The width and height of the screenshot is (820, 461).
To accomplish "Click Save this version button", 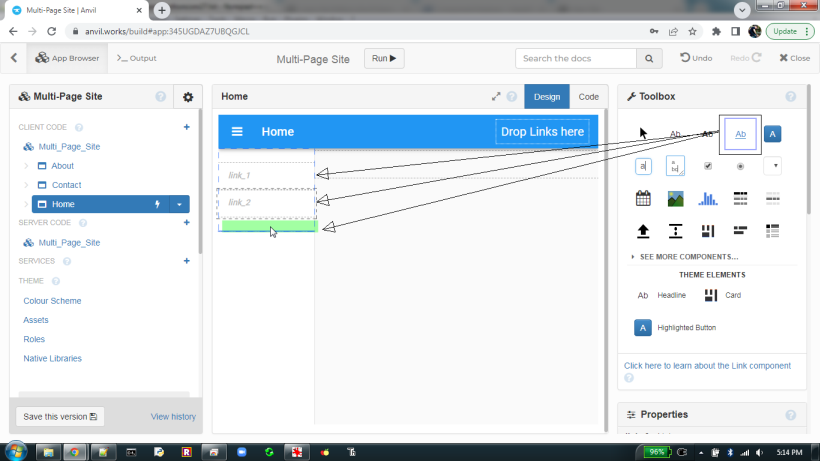I will pyautogui.click(x=60, y=416).
